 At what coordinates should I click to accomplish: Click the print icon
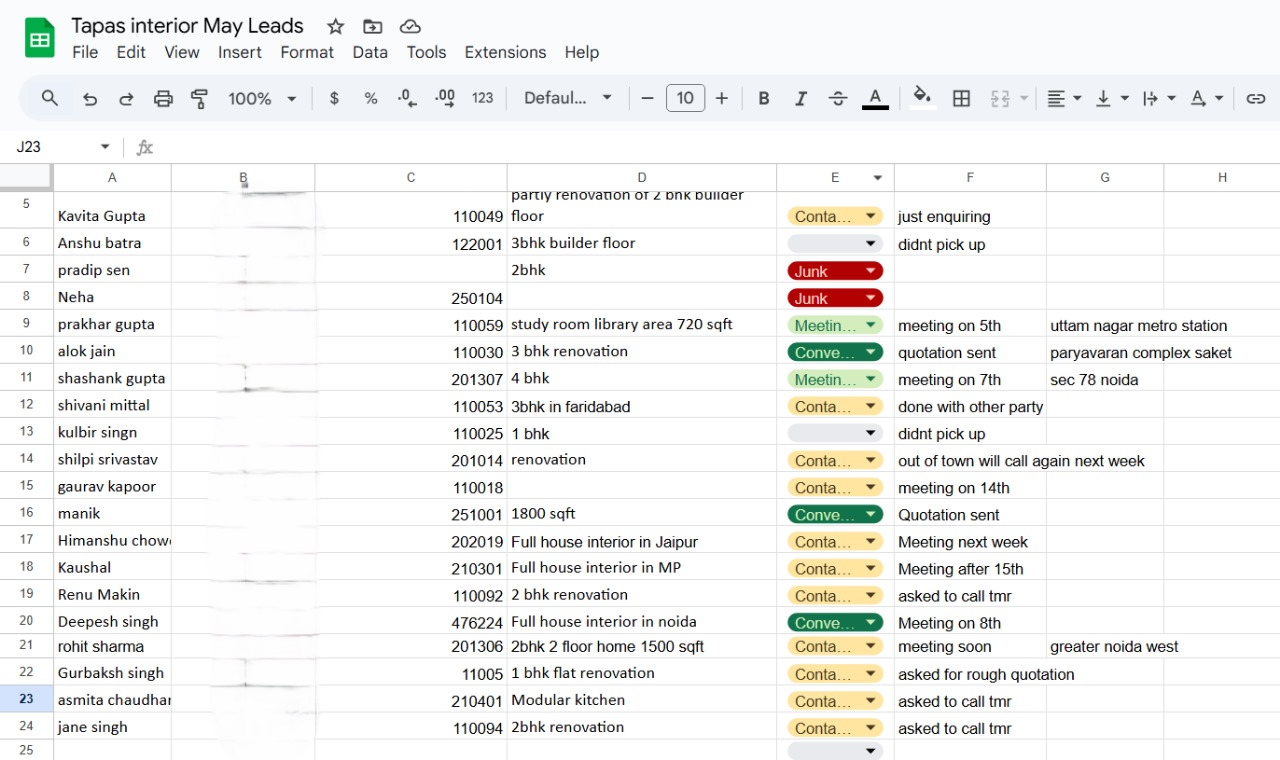pyautogui.click(x=163, y=98)
